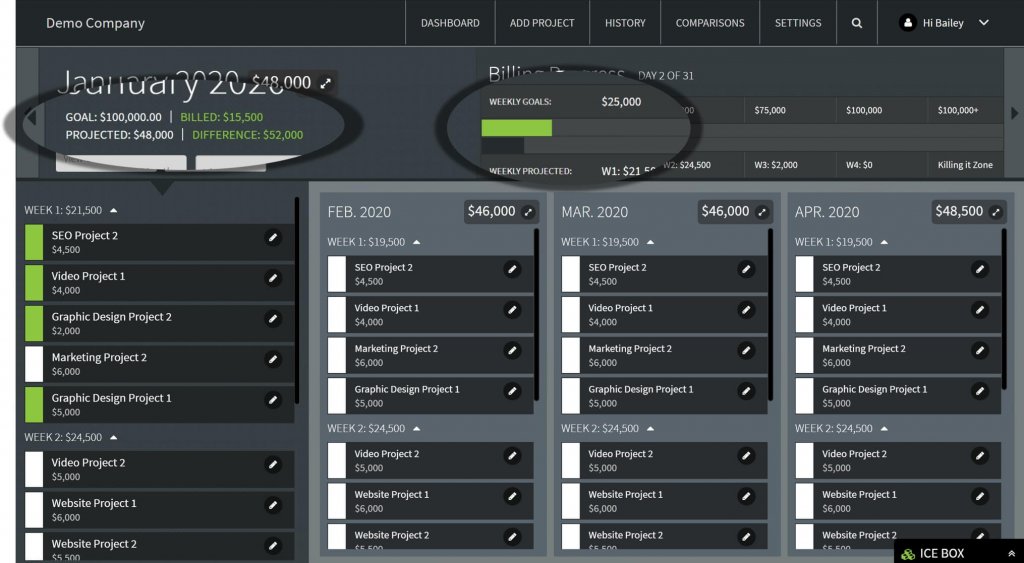Collapse March Week 2: $24,500 section
This screenshot has height=563, width=1024.
coord(650,429)
